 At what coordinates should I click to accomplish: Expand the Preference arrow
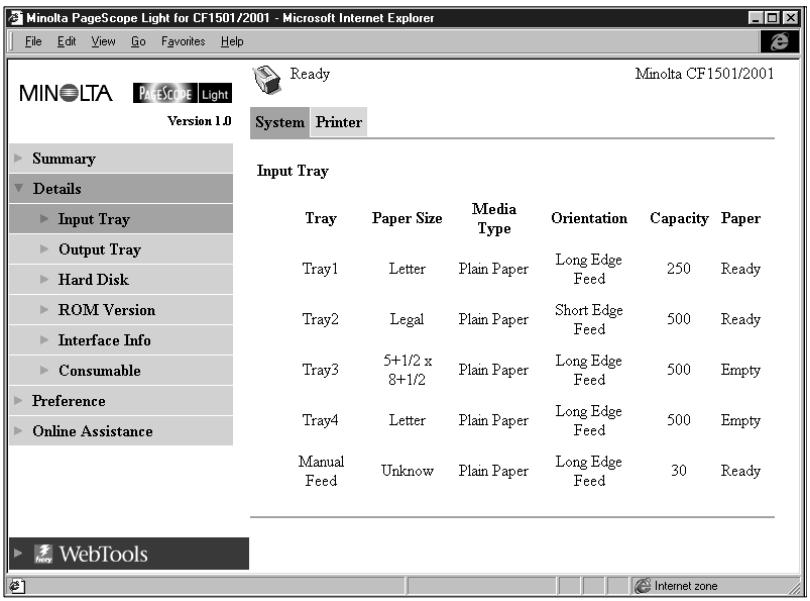(18, 400)
